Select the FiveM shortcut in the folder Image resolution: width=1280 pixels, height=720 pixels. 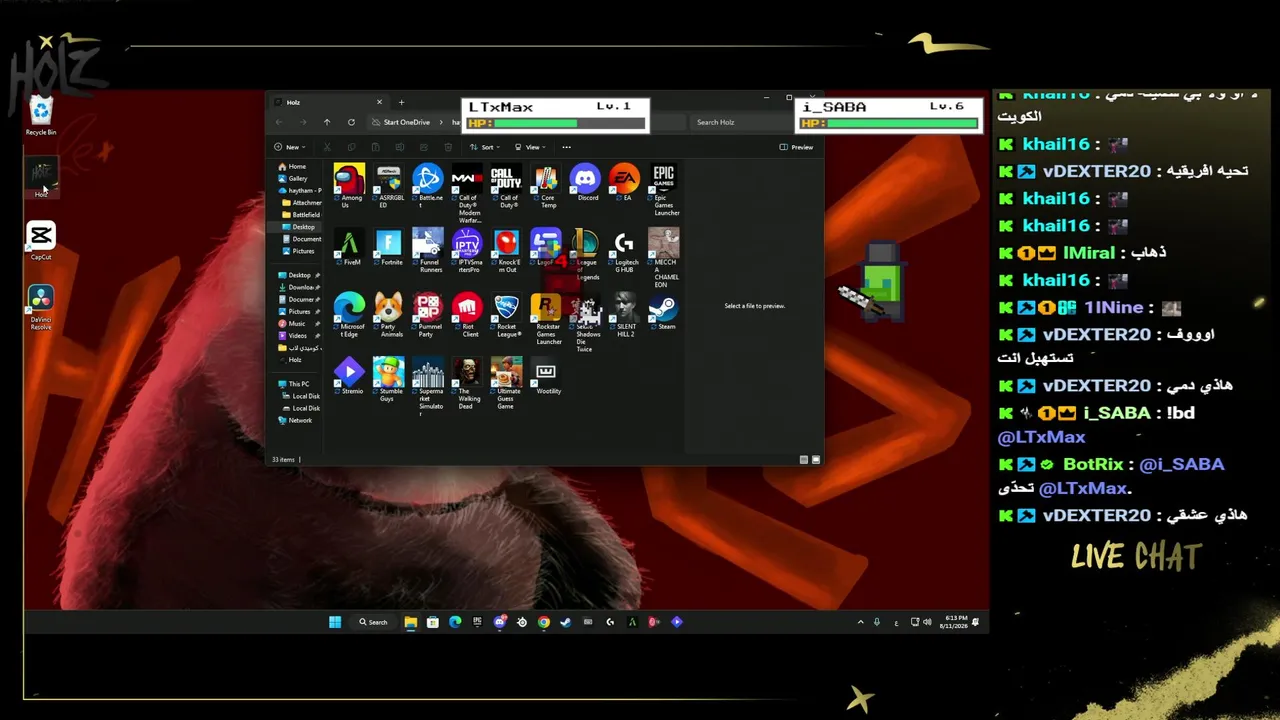tap(349, 247)
